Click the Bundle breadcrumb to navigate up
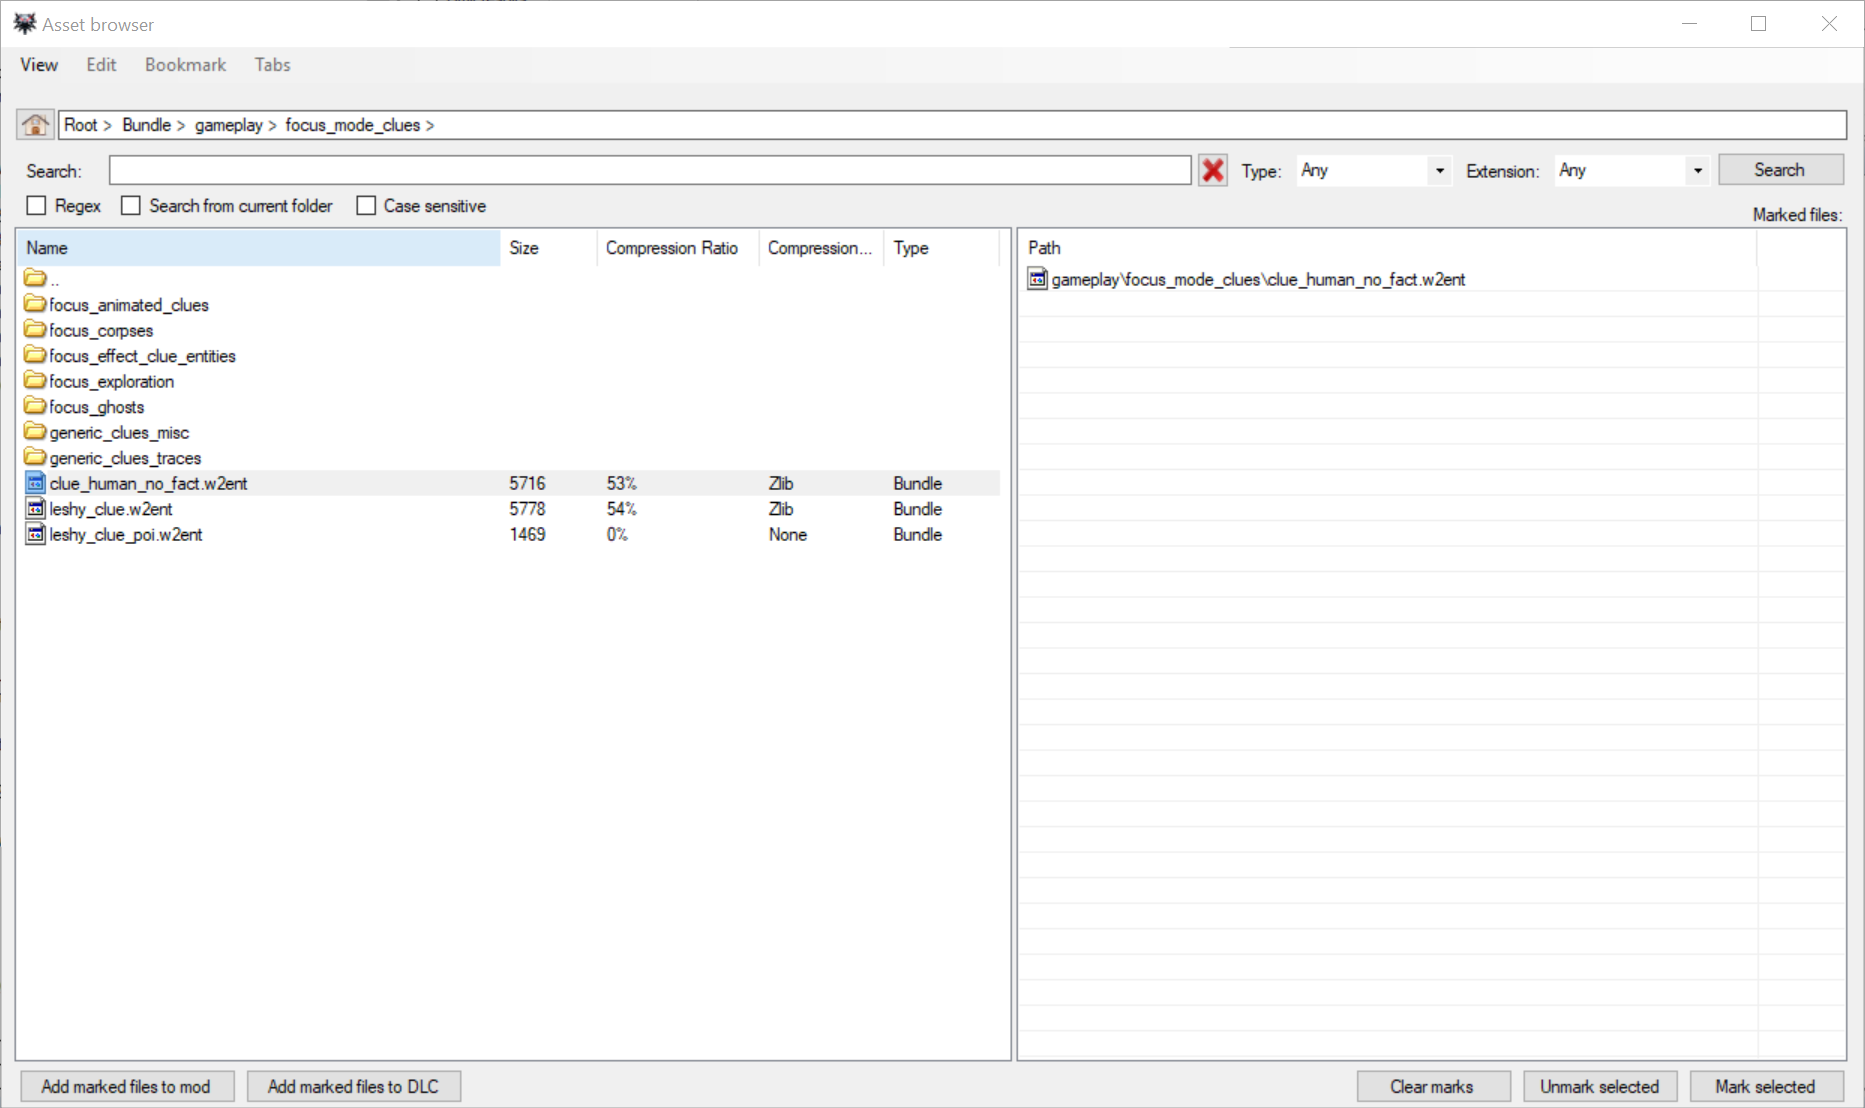 (x=147, y=124)
